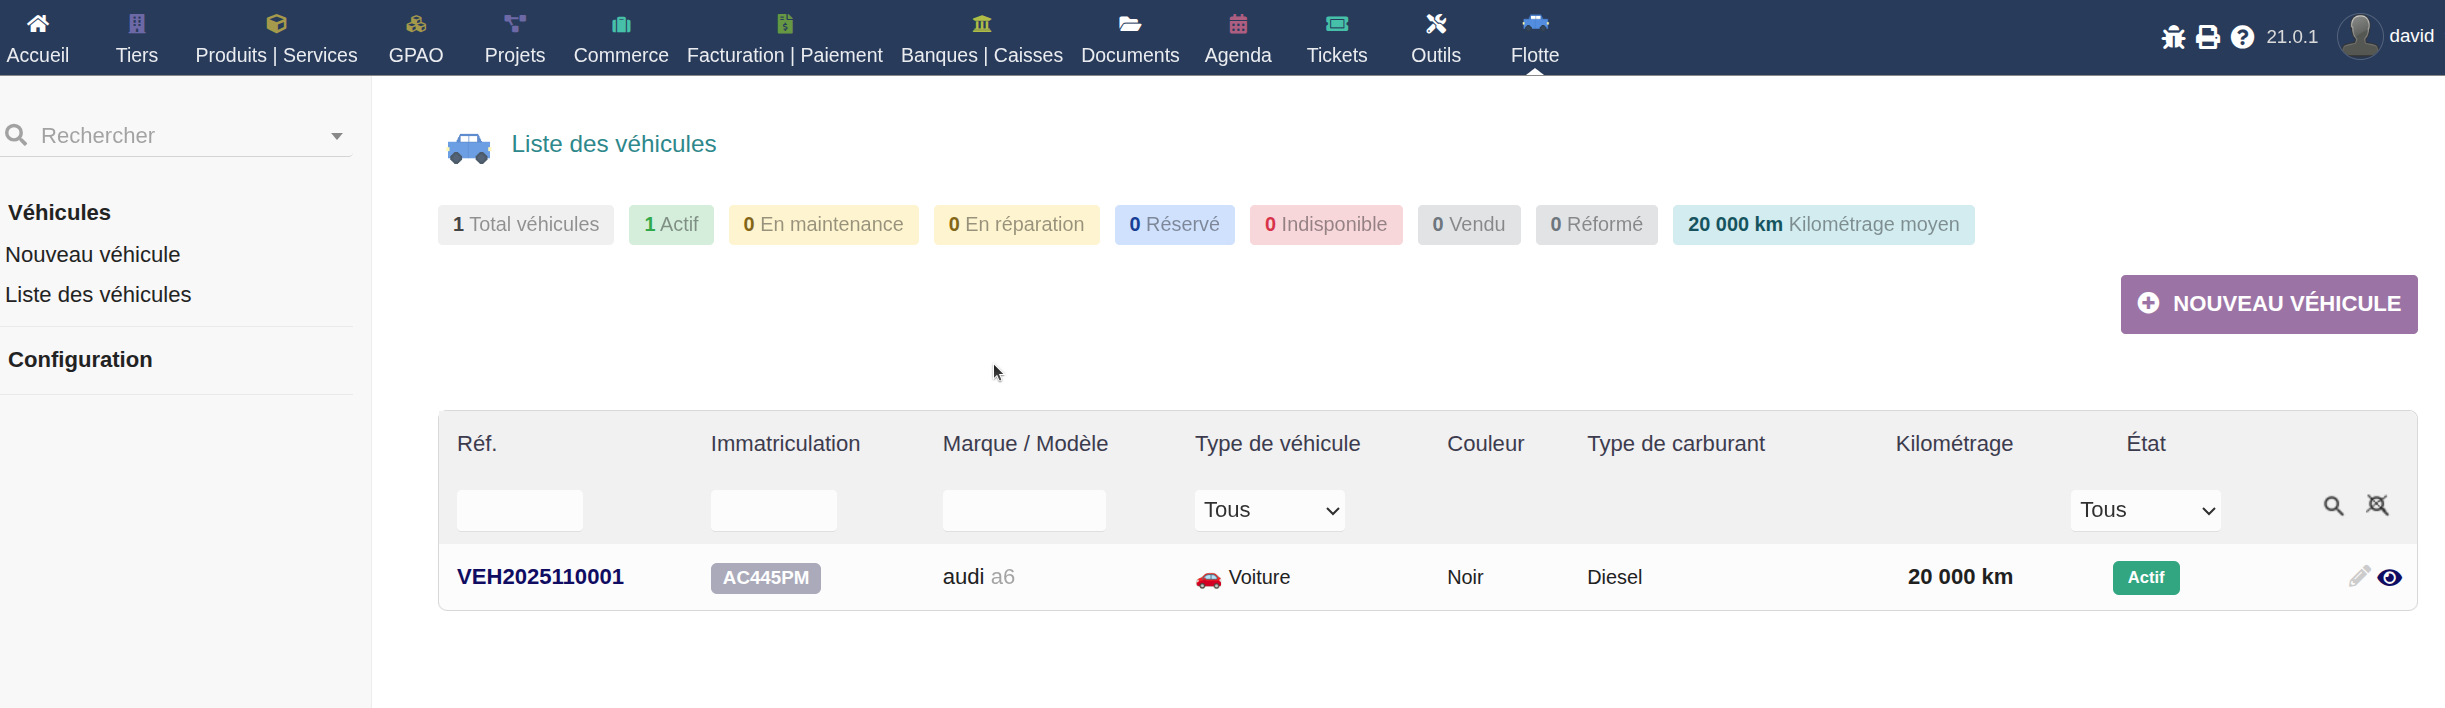Click the 0 Indisponible red badge

(1326, 225)
